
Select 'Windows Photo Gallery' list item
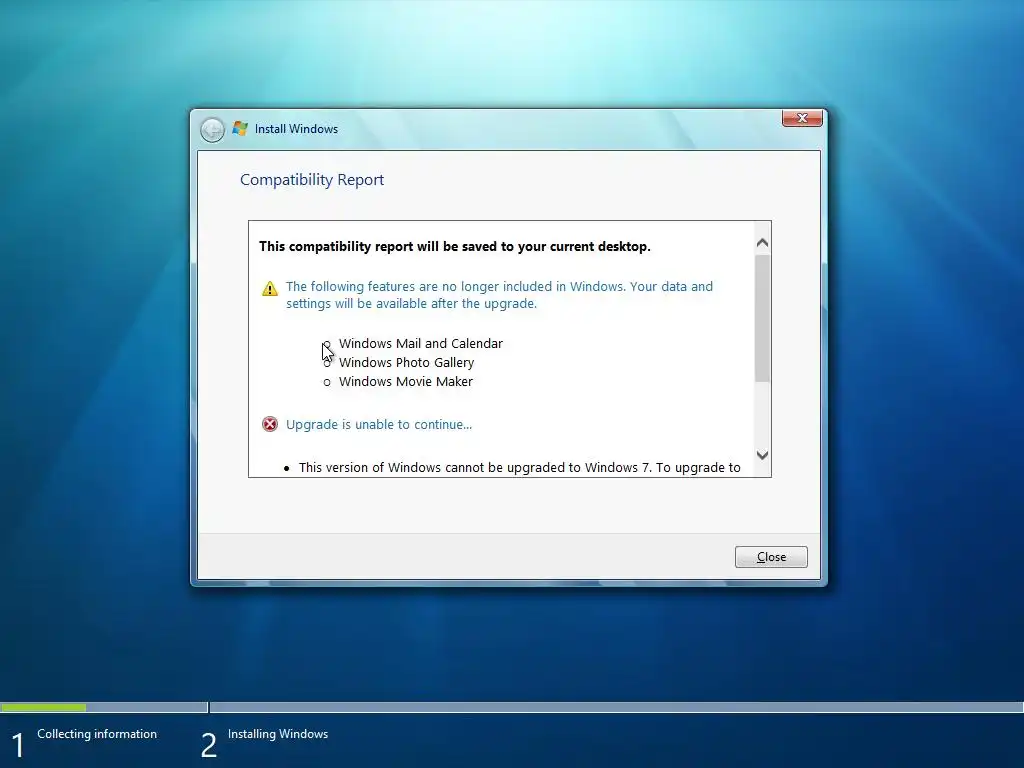[x=406, y=362]
